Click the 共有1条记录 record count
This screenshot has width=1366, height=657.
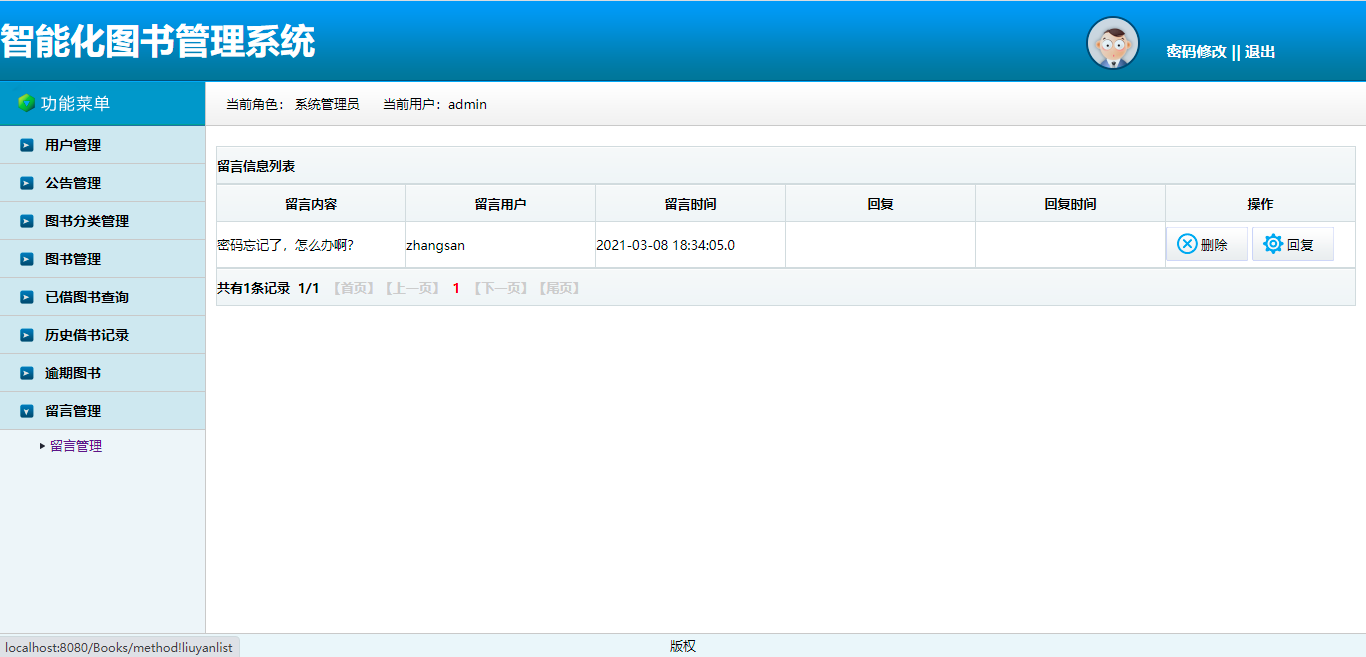[x=253, y=288]
